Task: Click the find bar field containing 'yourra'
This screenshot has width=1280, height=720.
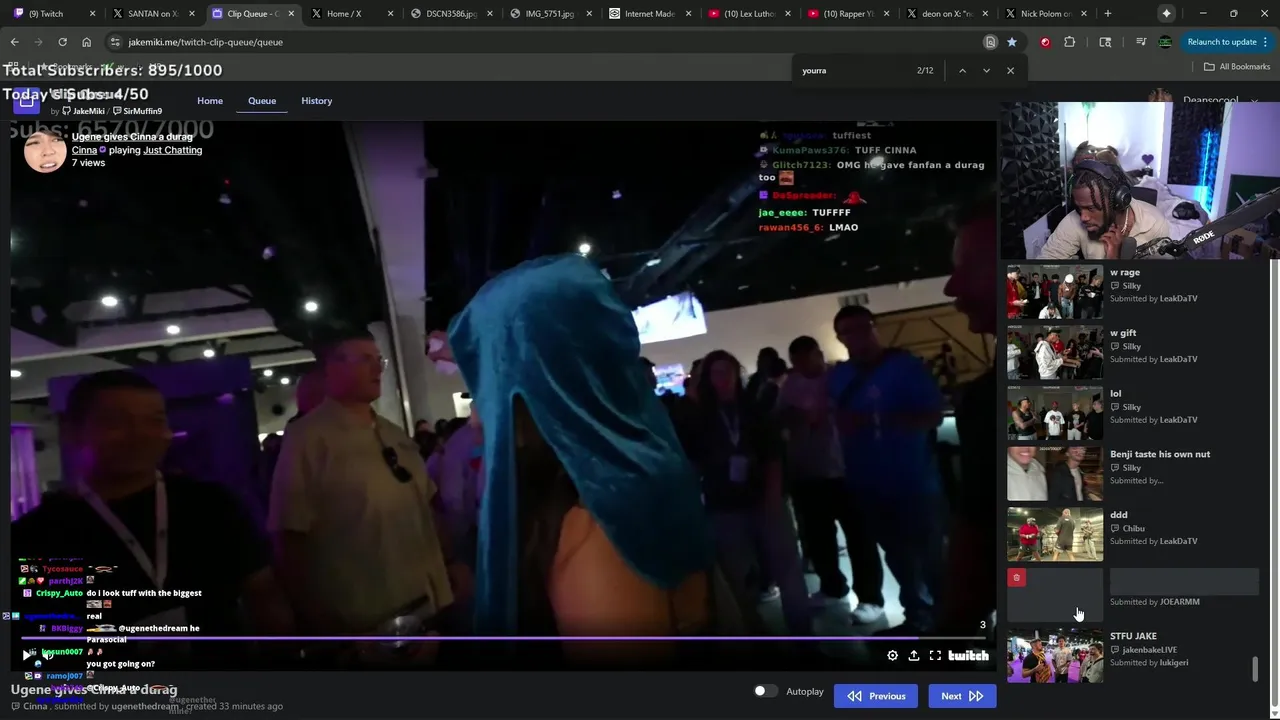Action: [x=855, y=70]
